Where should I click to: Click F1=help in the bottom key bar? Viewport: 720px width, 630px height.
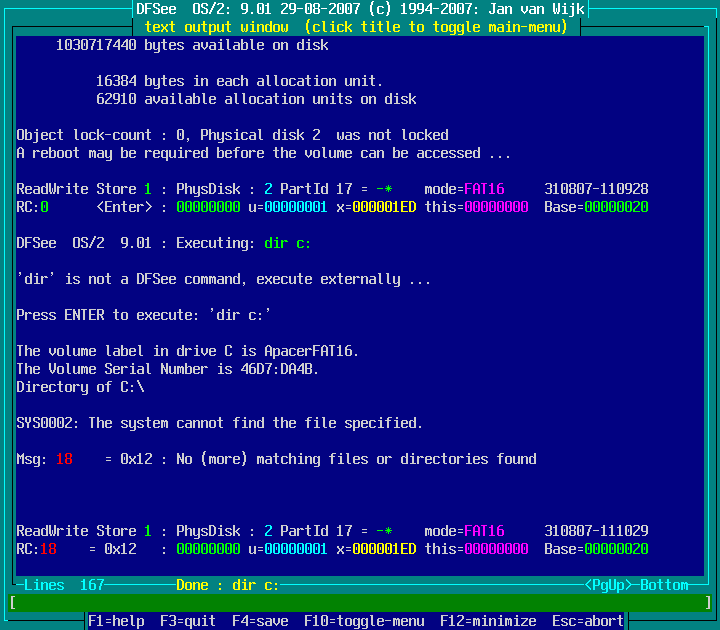(116, 621)
